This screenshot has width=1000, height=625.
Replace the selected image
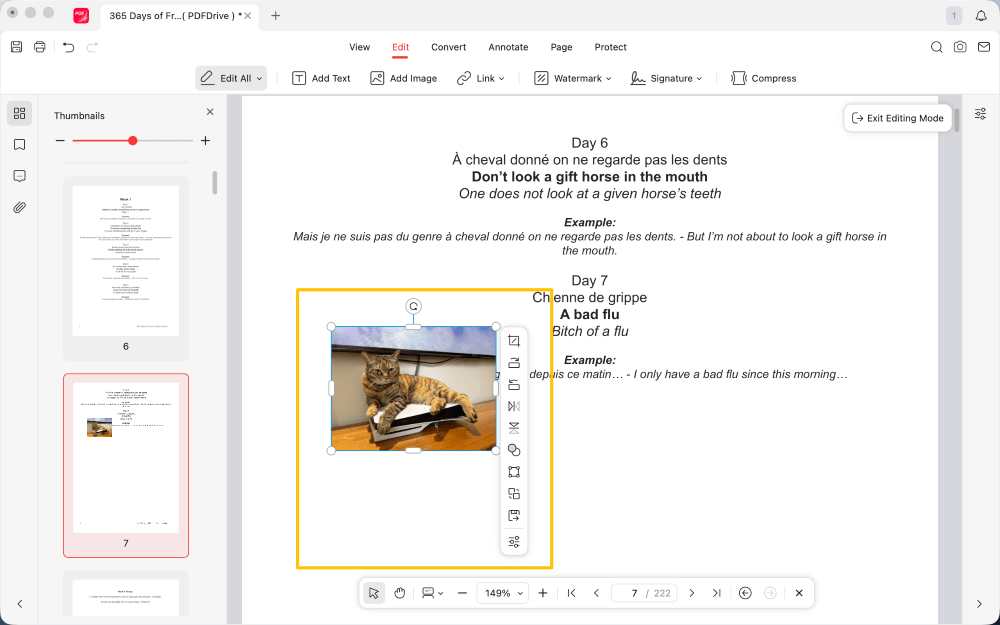pyautogui.click(x=514, y=494)
